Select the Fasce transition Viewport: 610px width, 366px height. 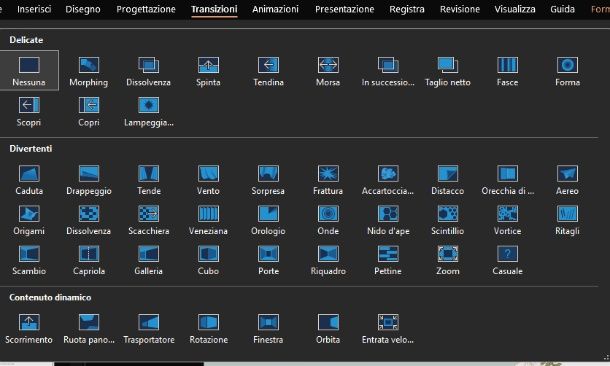click(507, 70)
